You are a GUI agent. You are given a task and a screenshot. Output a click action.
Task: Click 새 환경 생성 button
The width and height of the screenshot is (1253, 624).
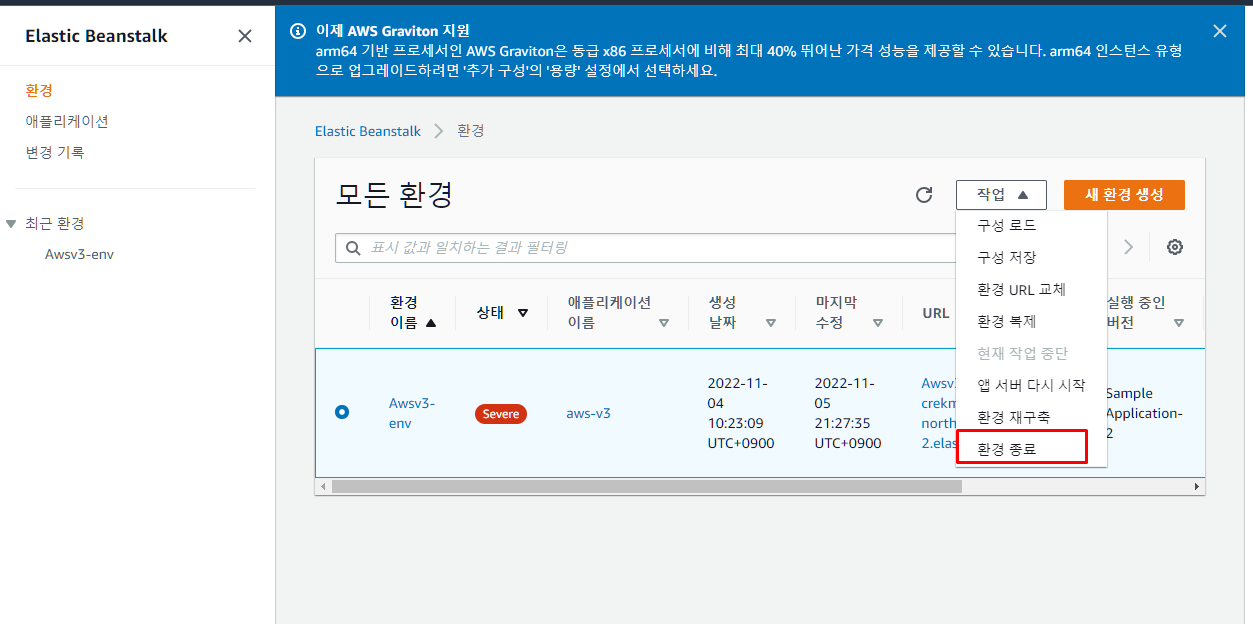(1124, 195)
